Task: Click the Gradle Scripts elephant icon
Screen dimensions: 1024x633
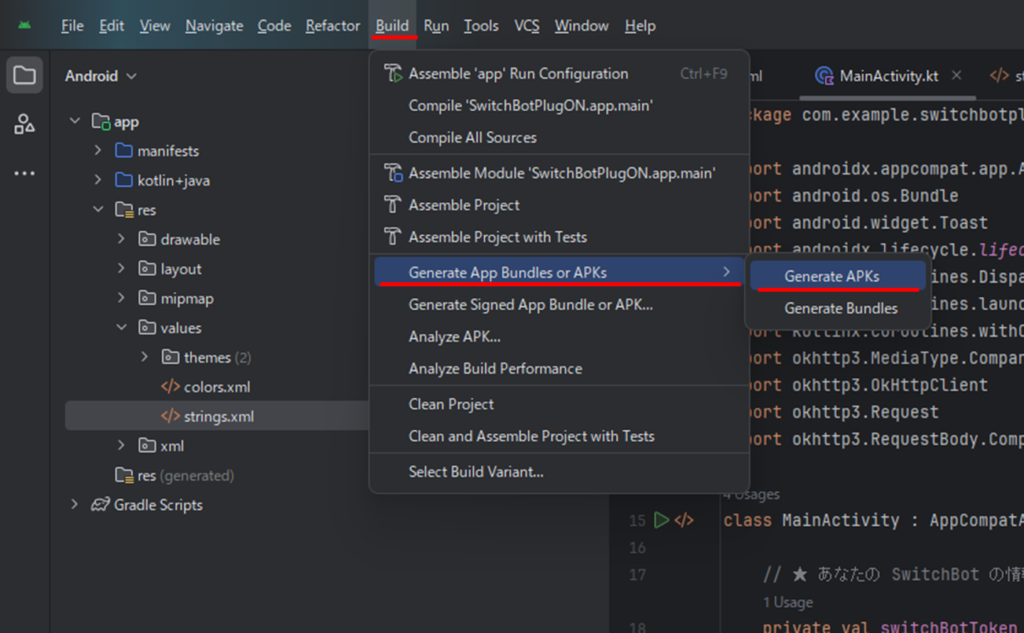Action: (x=100, y=505)
